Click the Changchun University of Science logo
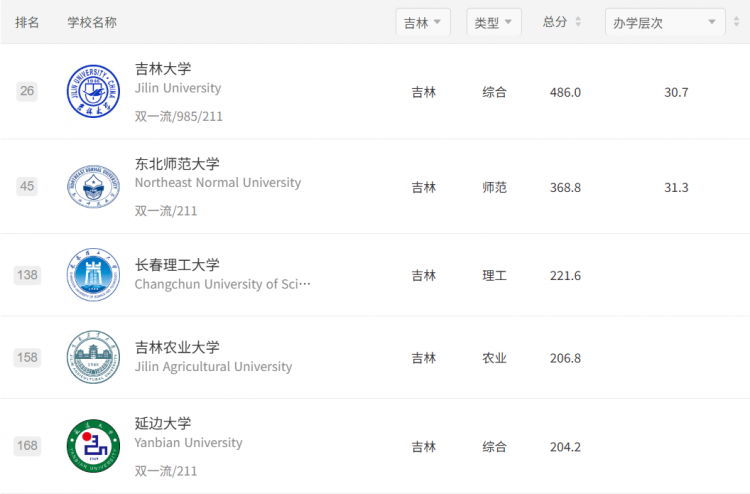Image resolution: width=750 pixels, height=494 pixels. coord(93,274)
